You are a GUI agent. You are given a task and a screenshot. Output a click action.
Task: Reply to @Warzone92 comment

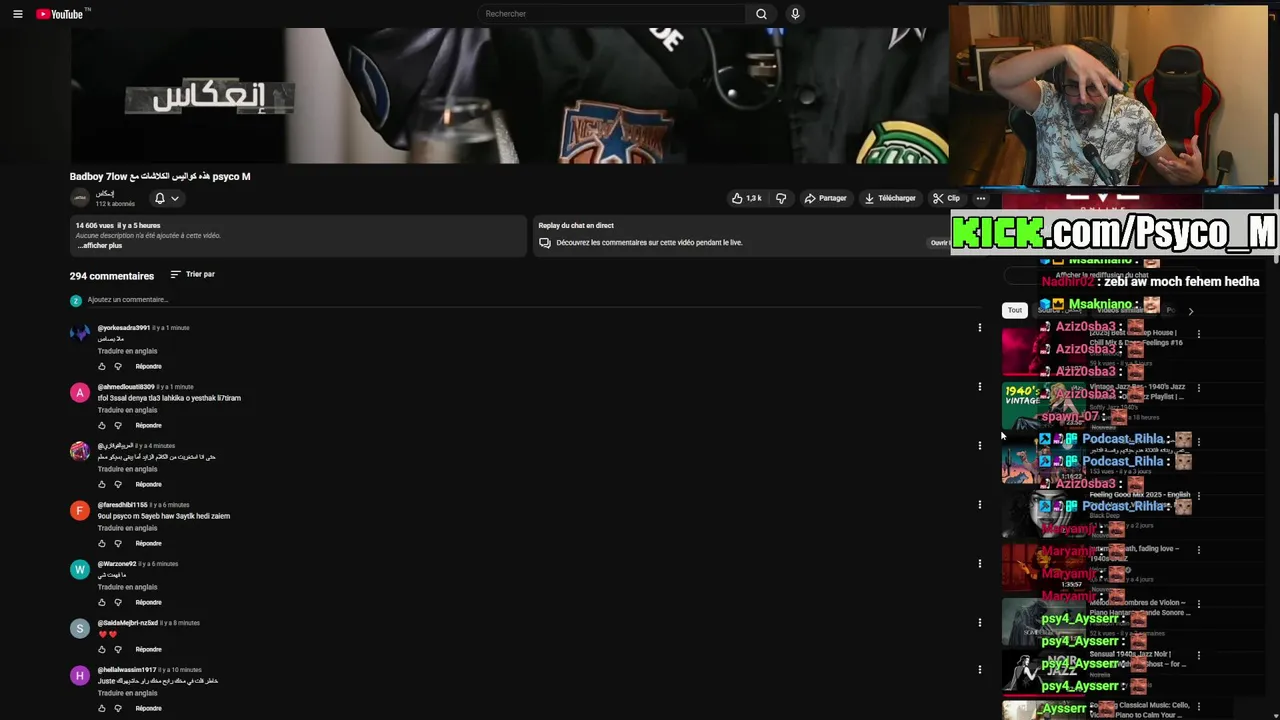point(148,602)
